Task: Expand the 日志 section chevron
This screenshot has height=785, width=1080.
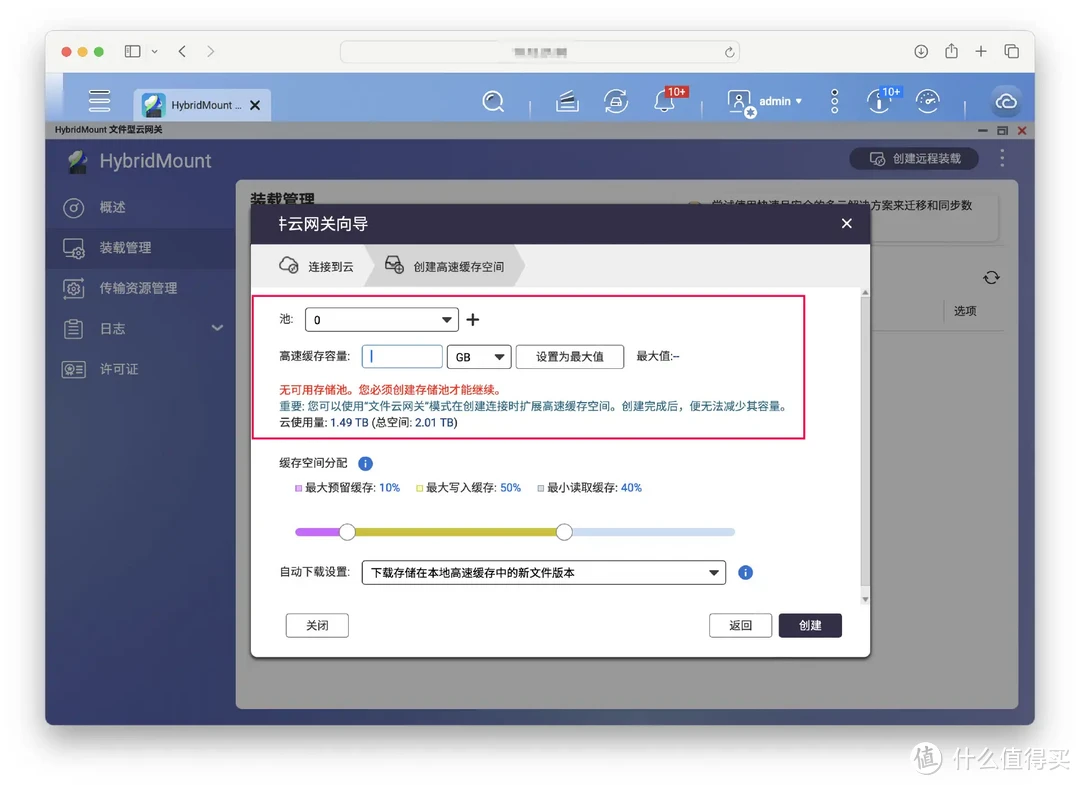Action: pos(216,328)
